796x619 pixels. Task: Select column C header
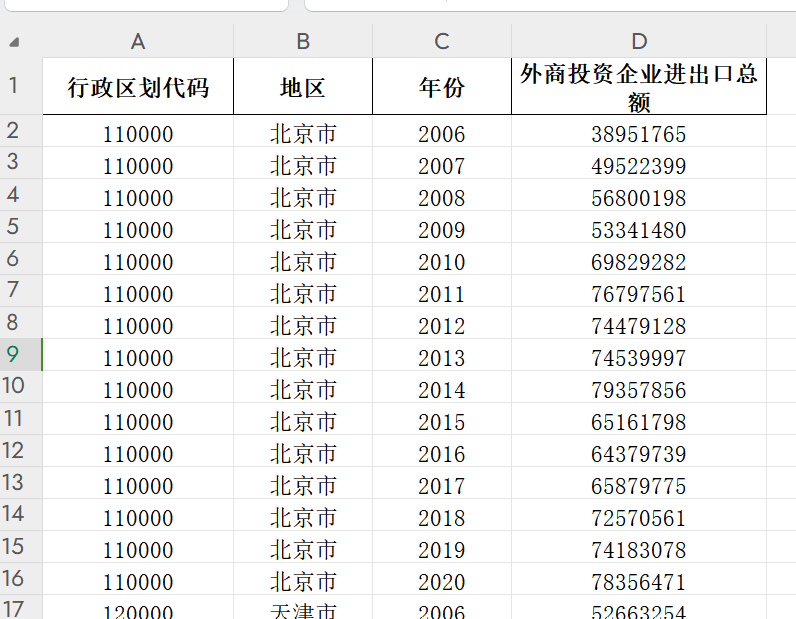click(x=442, y=41)
